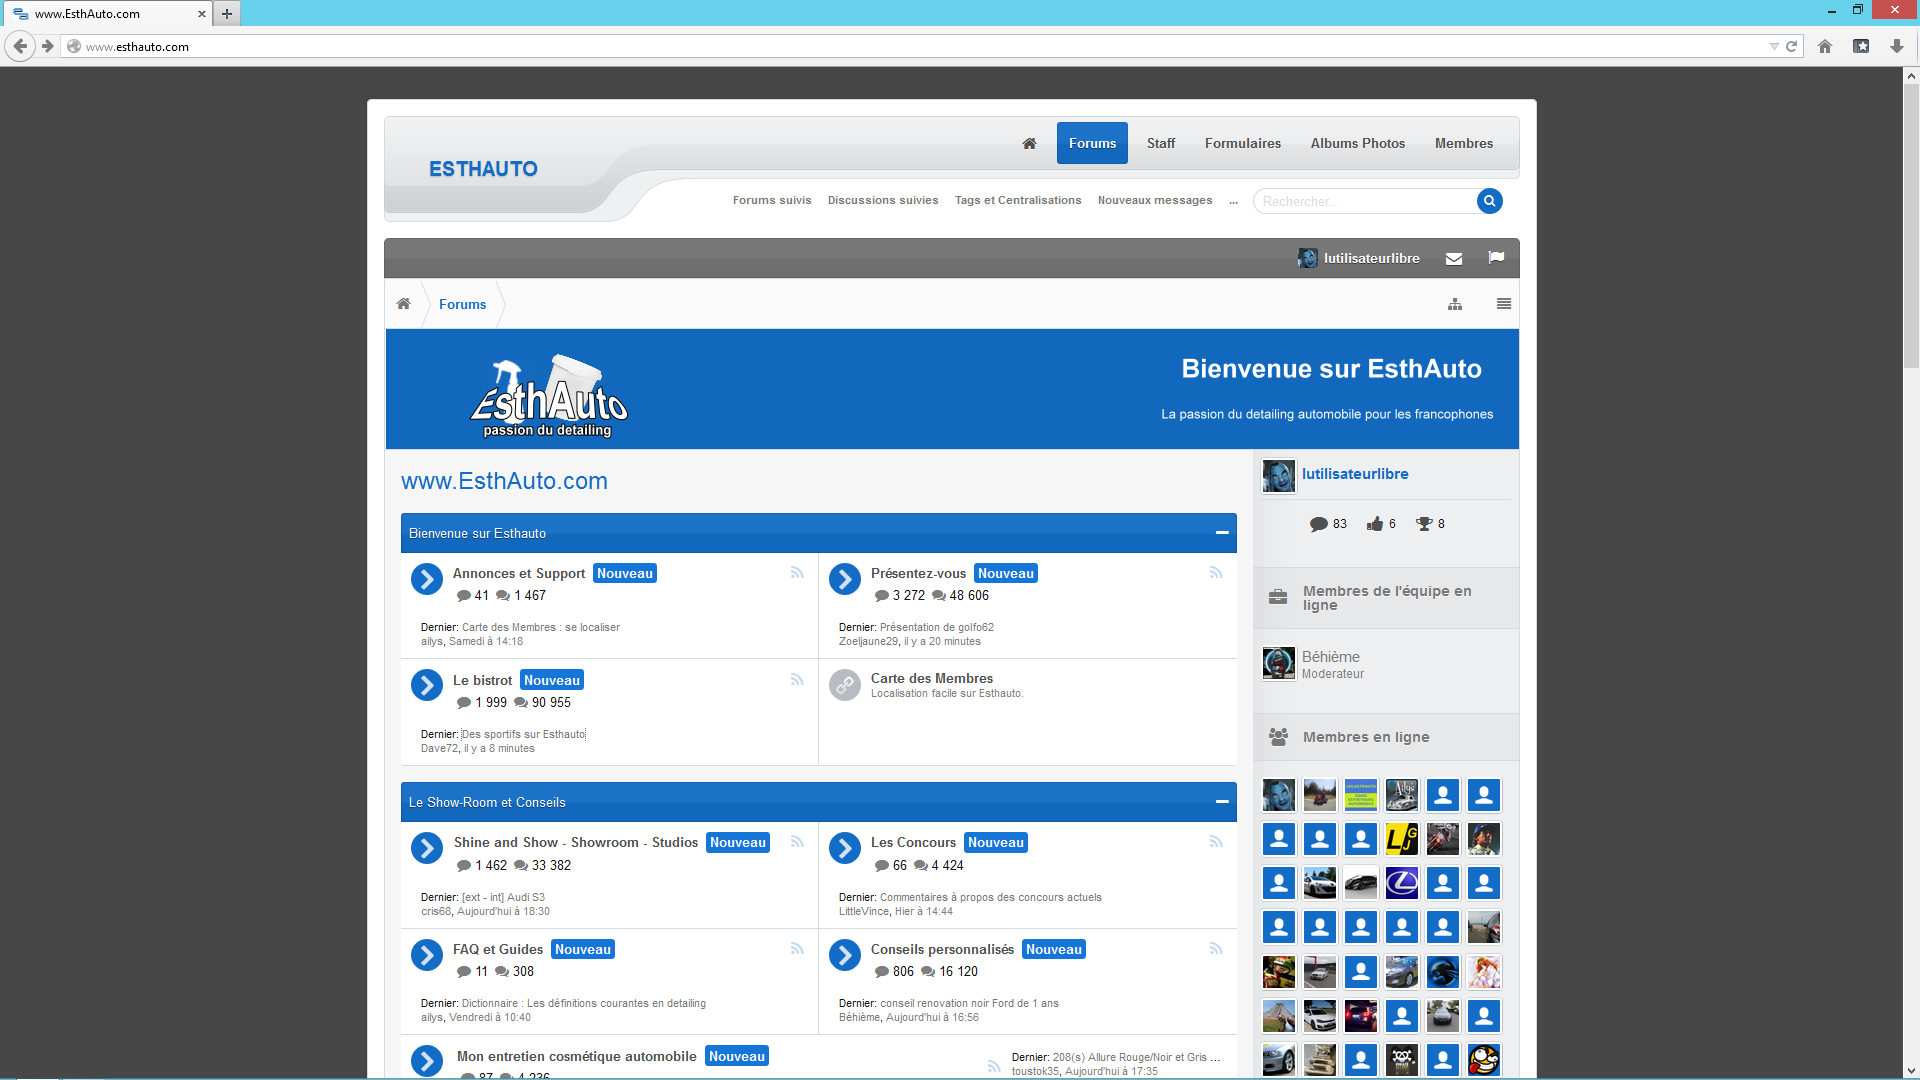Click RSS feed icon for FAQ et Guides
The image size is (1920, 1080).
point(797,949)
